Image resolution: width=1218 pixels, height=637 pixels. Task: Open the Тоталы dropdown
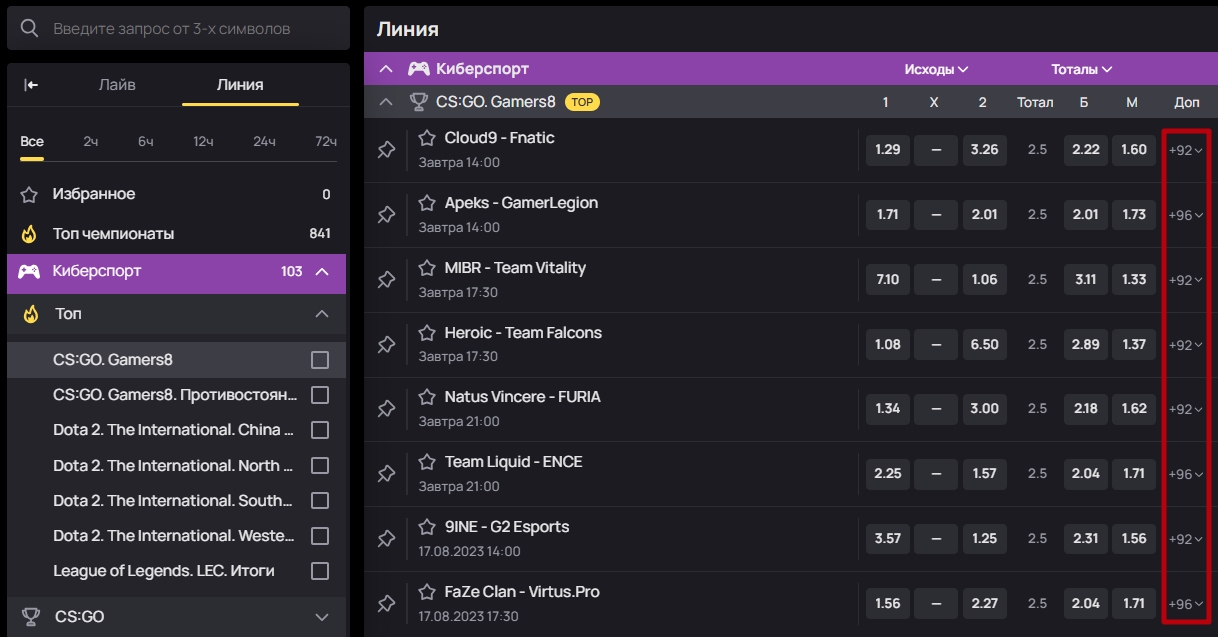[x=1082, y=70]
